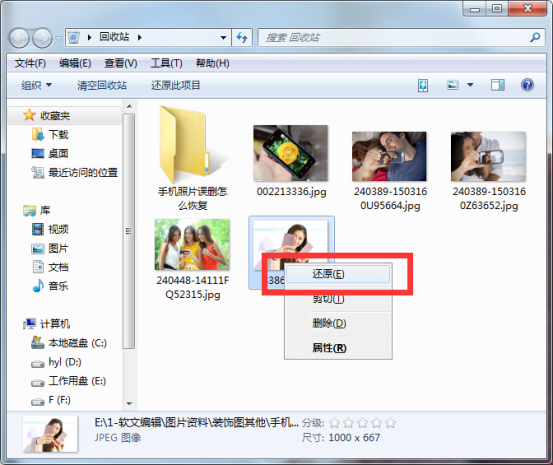553x465 pixels.
Task: Open the view options dropdown arrow
Action: click(x=470, y=85)
